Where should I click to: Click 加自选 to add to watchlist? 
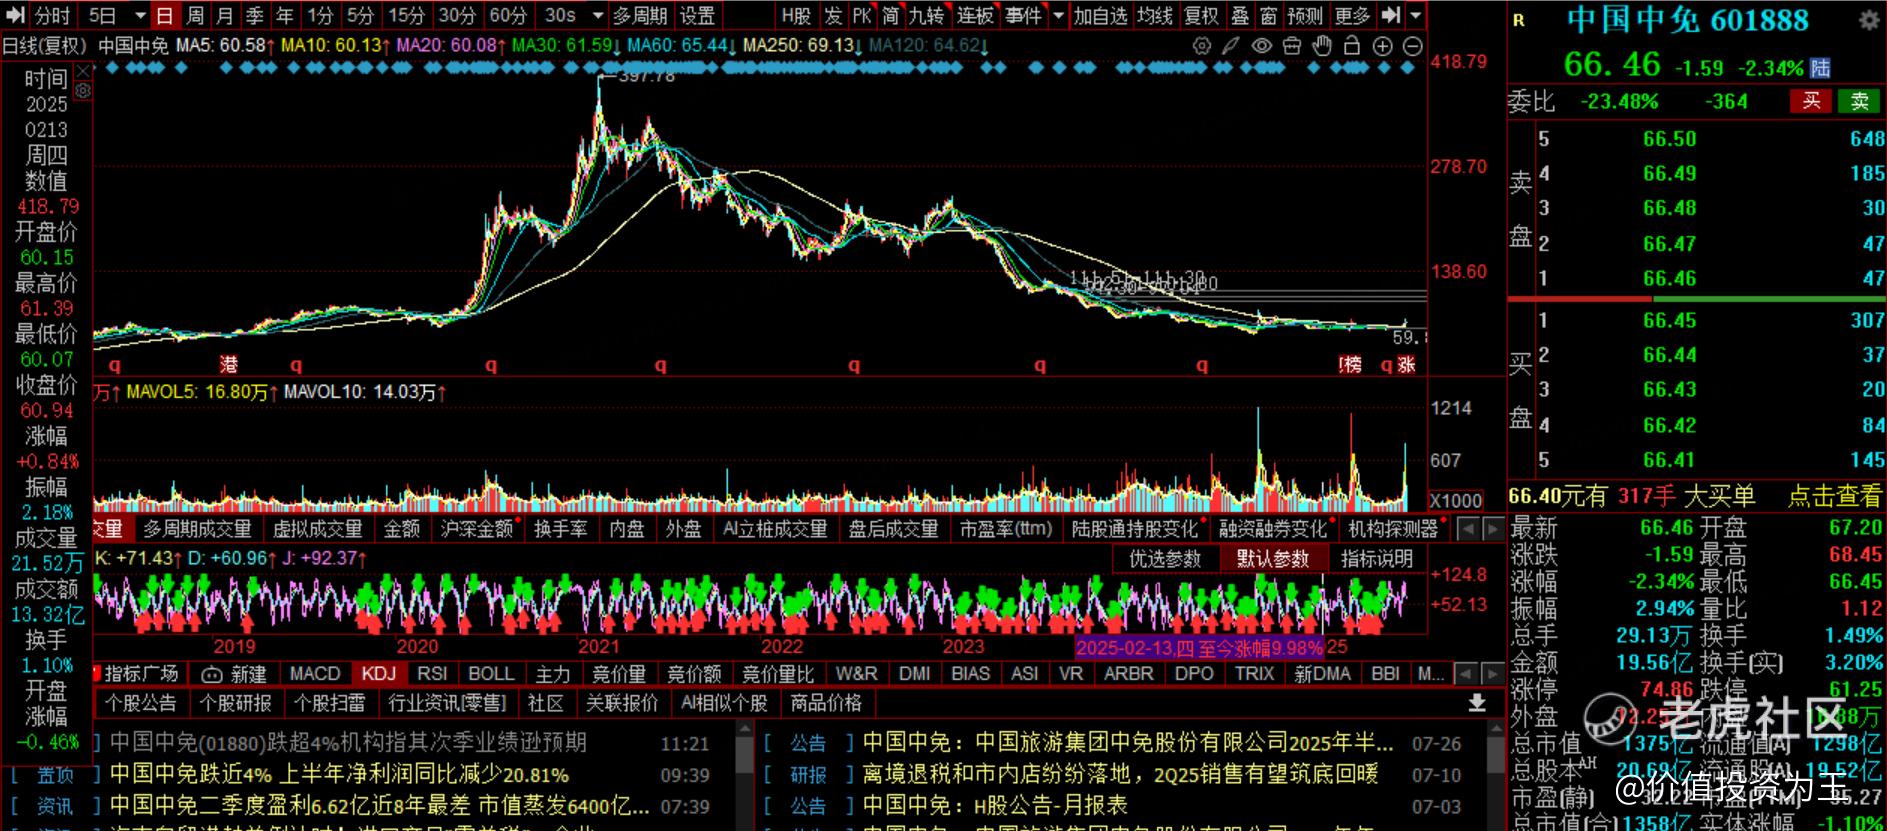click(1100, 16)
